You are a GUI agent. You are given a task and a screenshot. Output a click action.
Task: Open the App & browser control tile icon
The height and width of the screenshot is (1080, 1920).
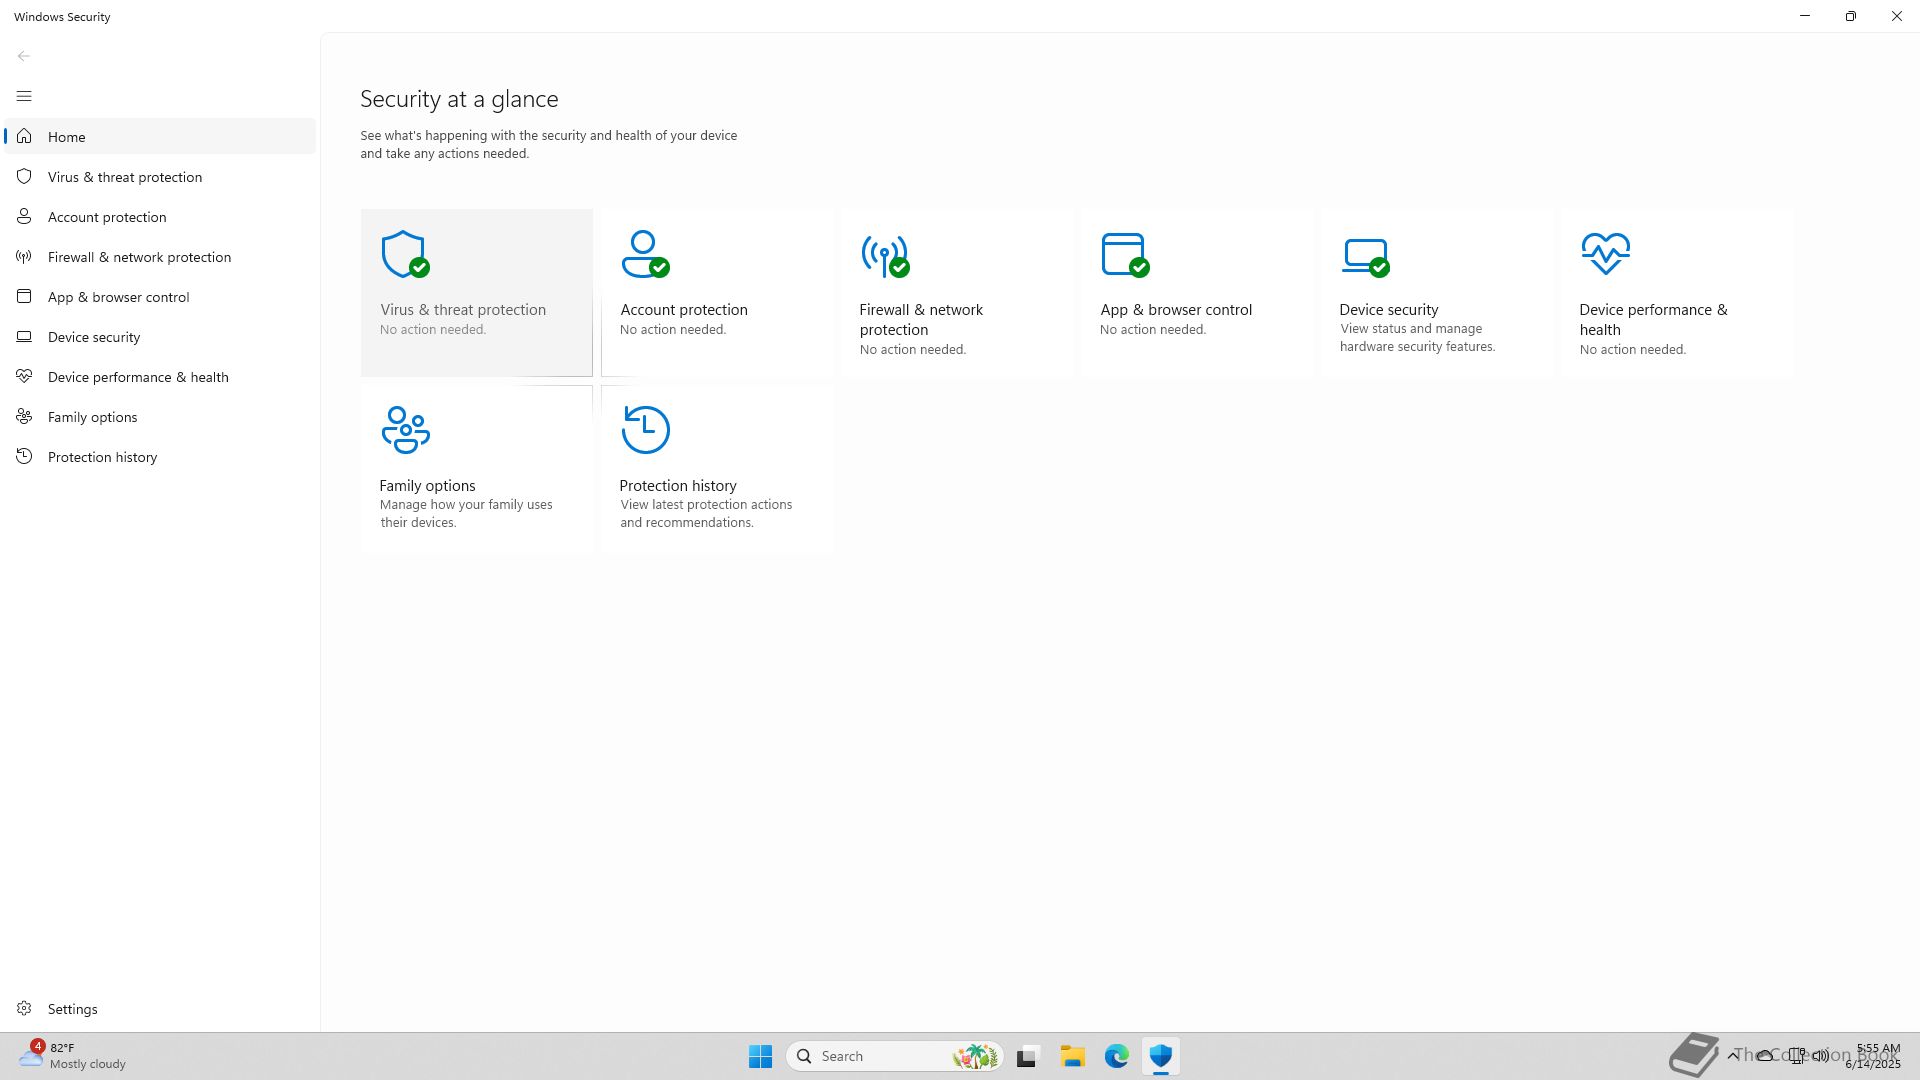1124,254
